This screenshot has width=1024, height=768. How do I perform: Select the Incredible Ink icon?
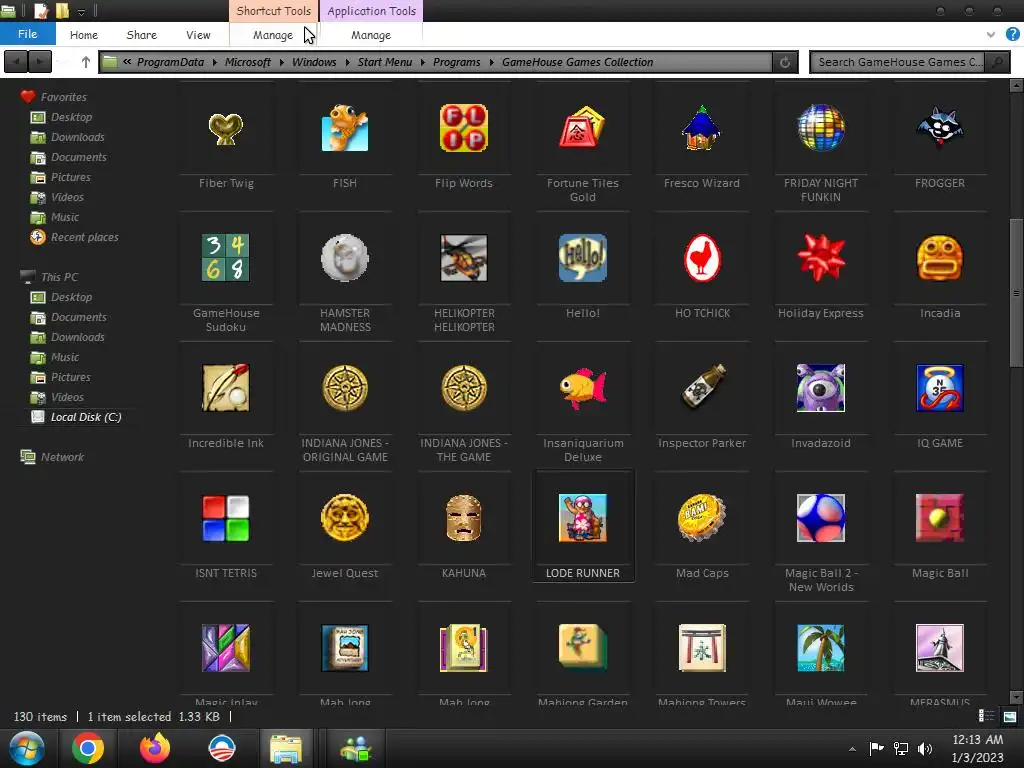tap(225, 388)
